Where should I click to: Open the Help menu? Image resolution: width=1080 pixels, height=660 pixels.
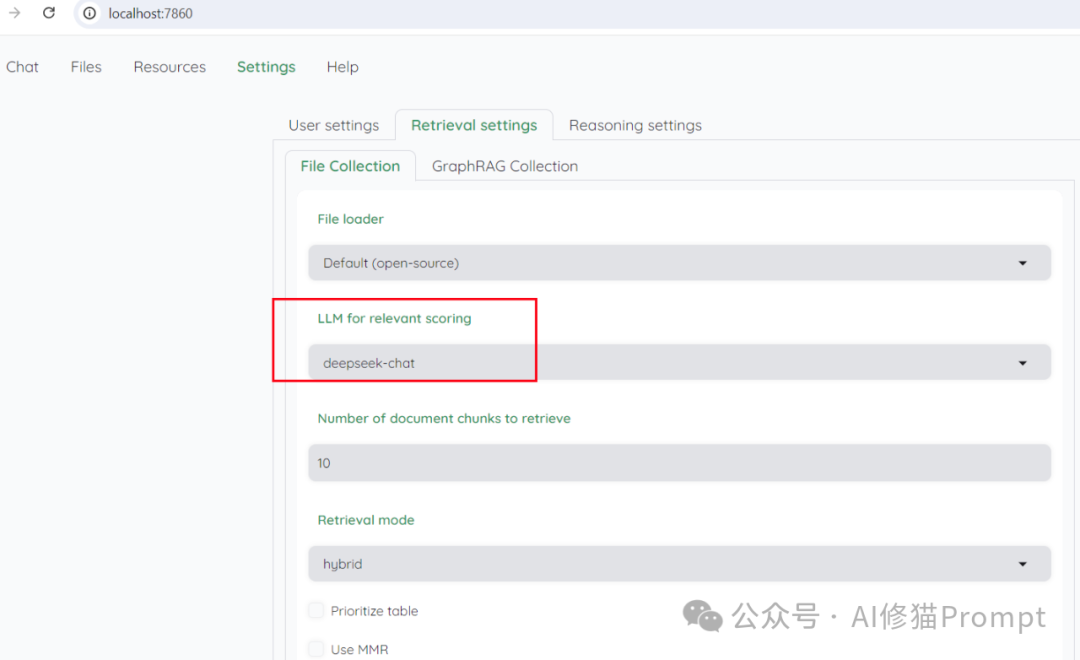[x=342, y=66]
